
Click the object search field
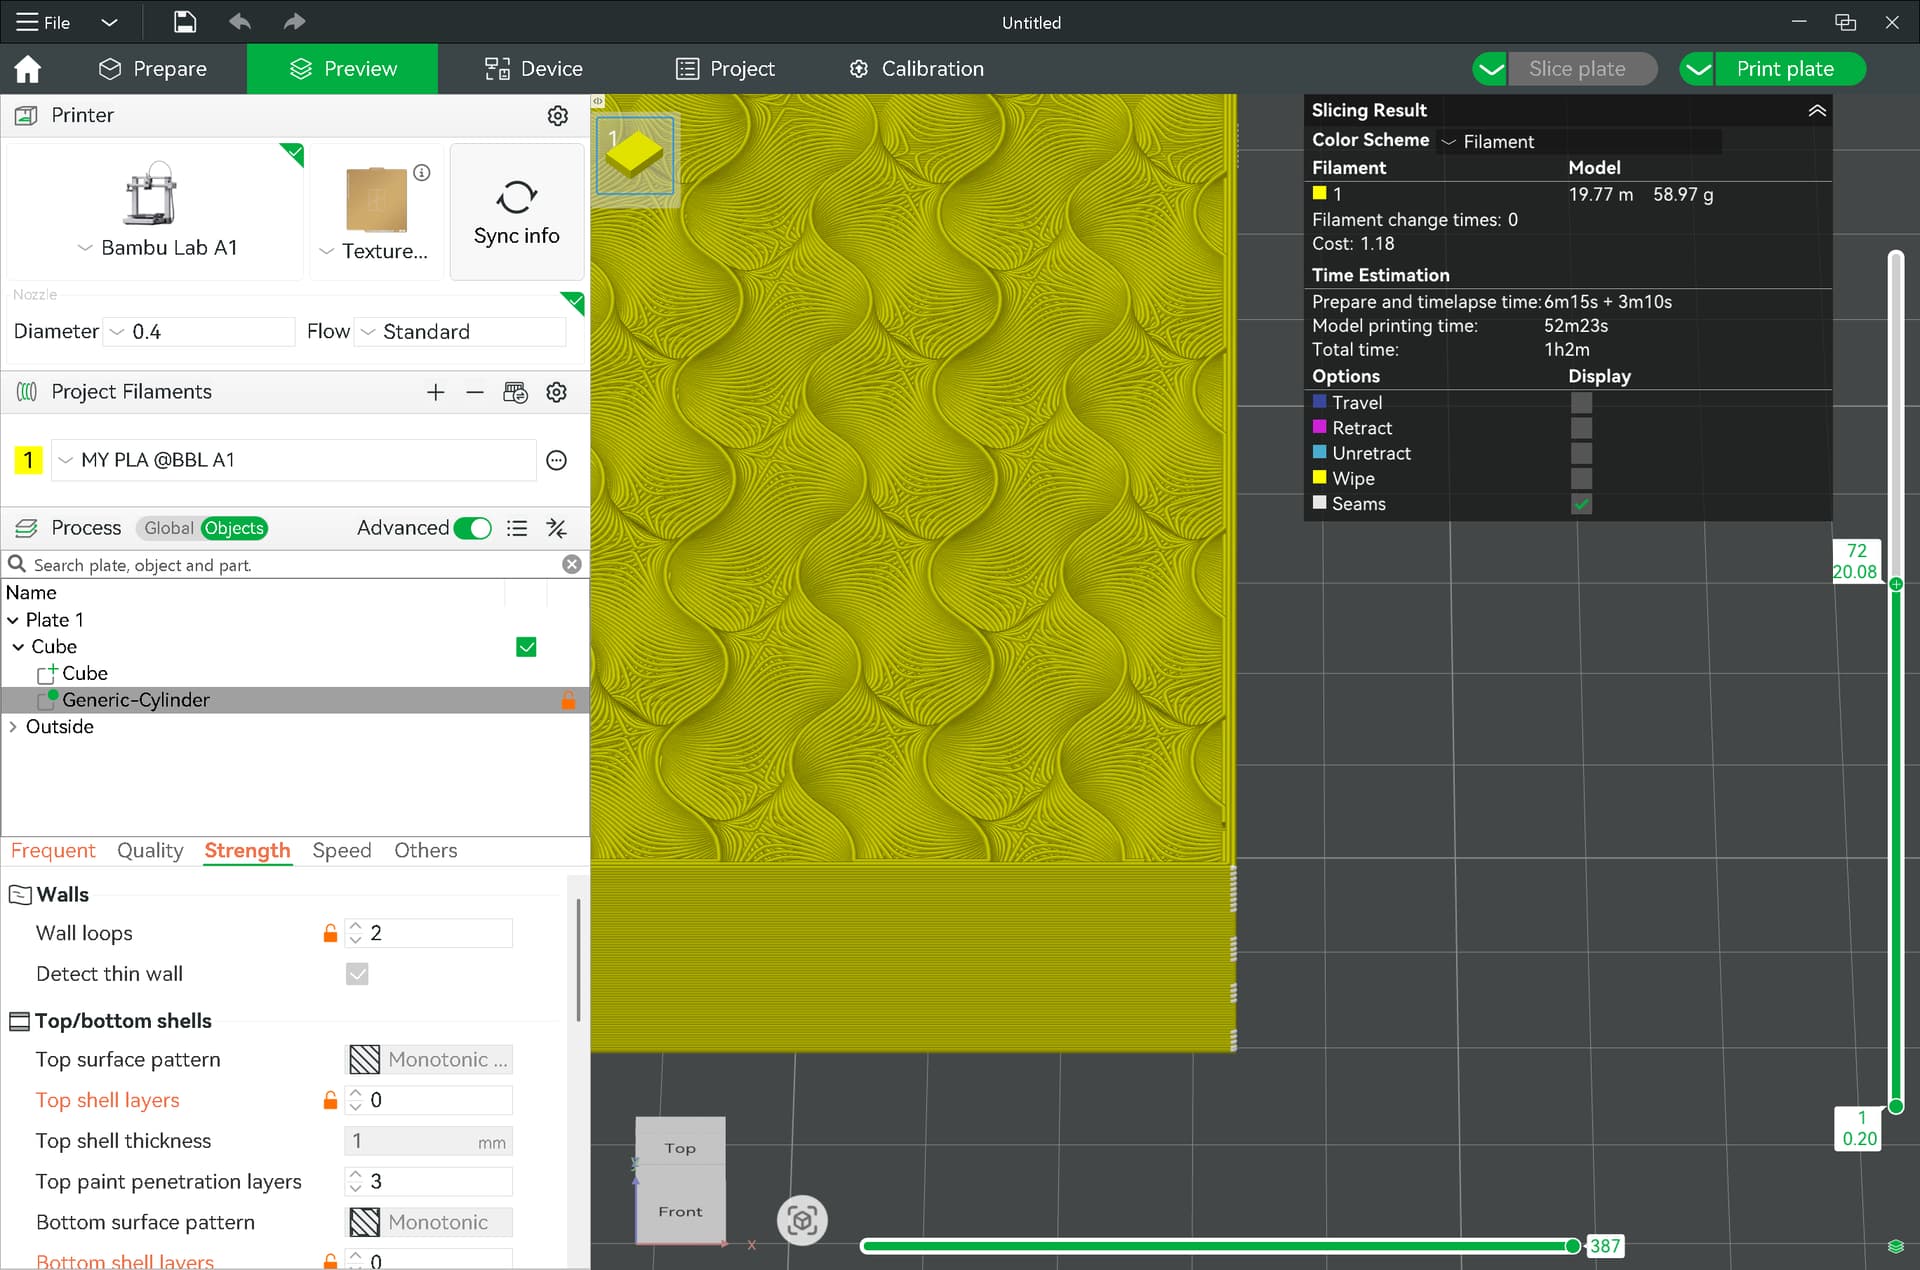tap(295, 565)
